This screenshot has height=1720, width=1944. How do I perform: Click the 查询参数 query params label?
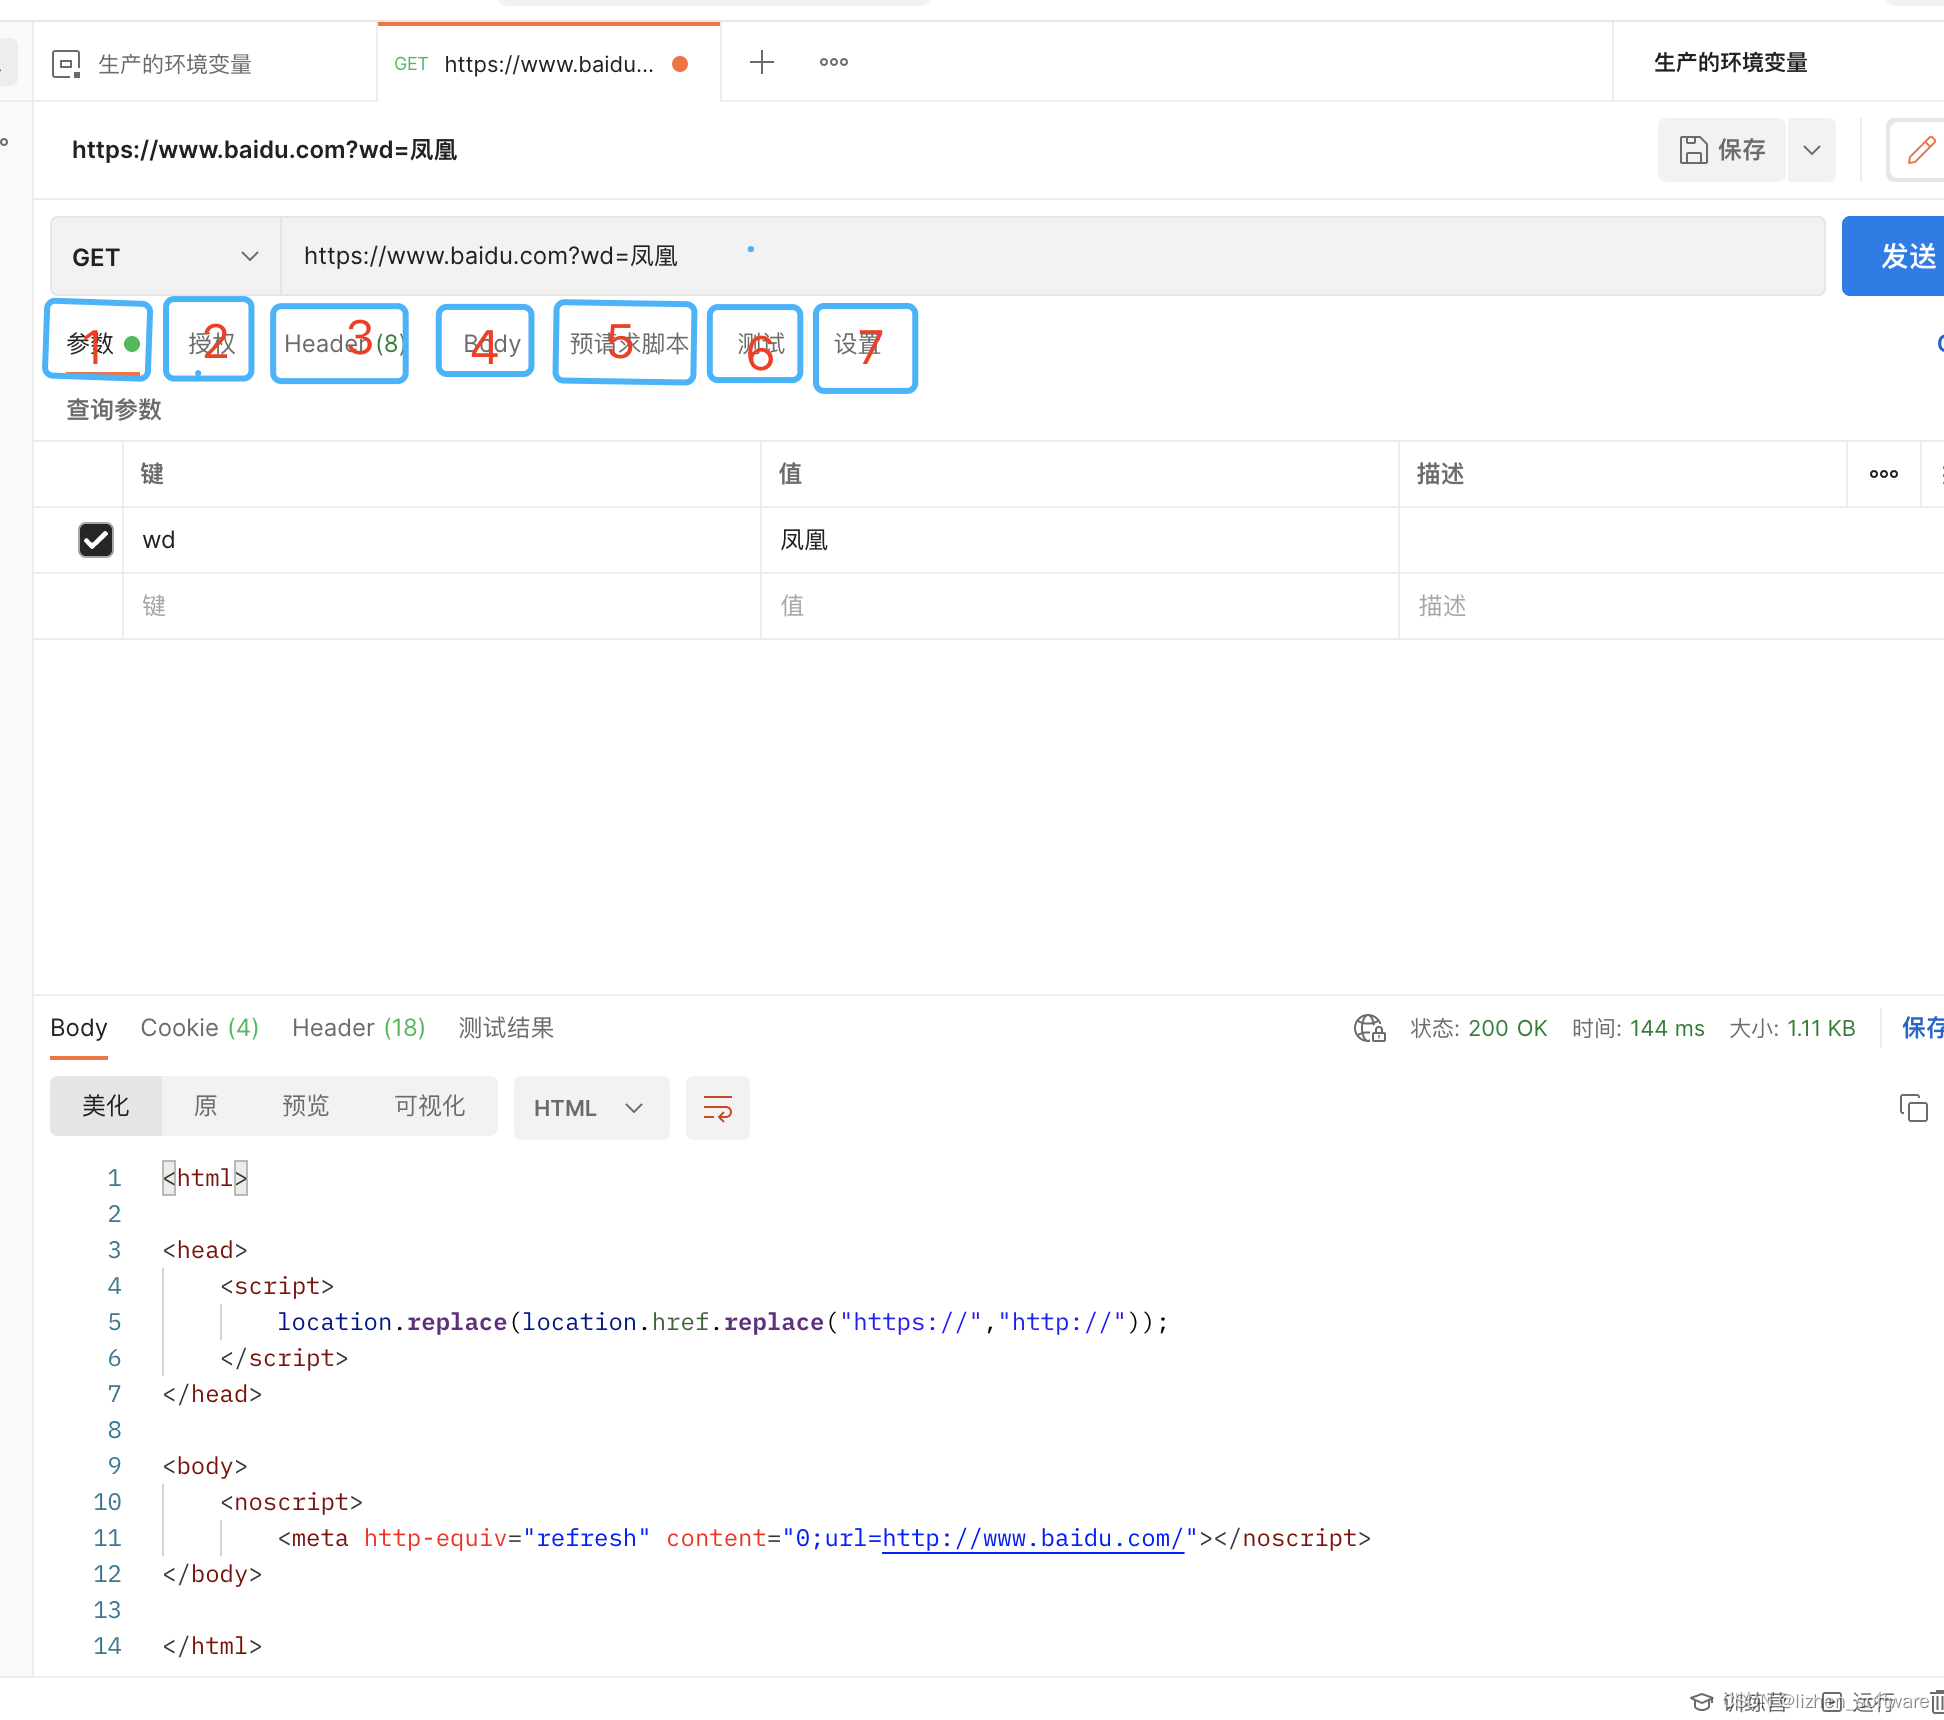point(114,410)
